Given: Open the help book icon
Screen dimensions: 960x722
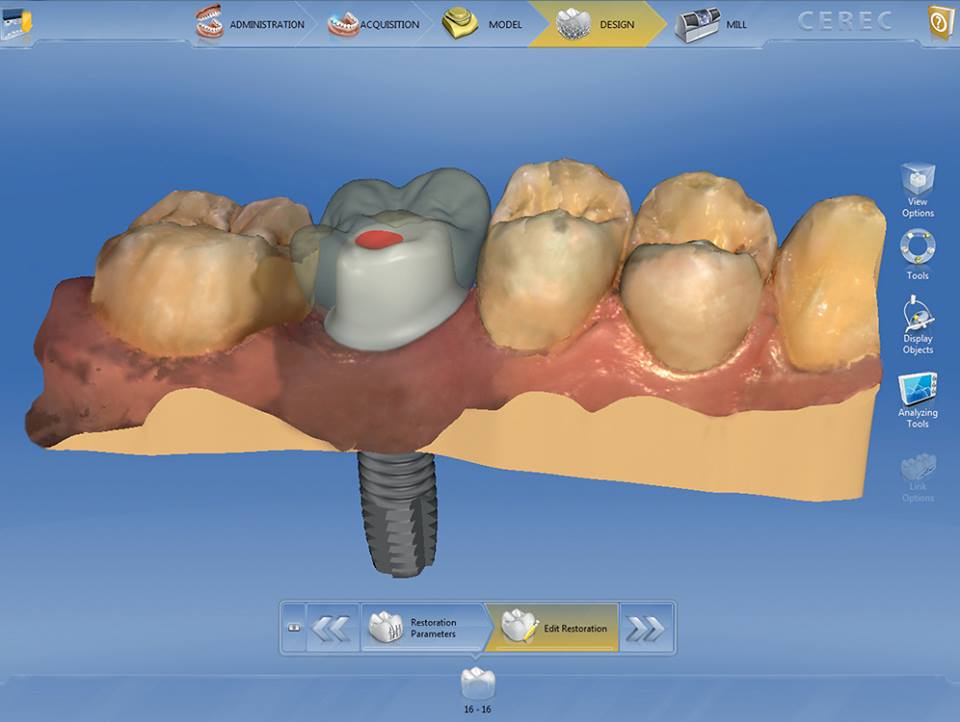Looking at the screenshot, I should pyautogui.click(x=939, y=23).
